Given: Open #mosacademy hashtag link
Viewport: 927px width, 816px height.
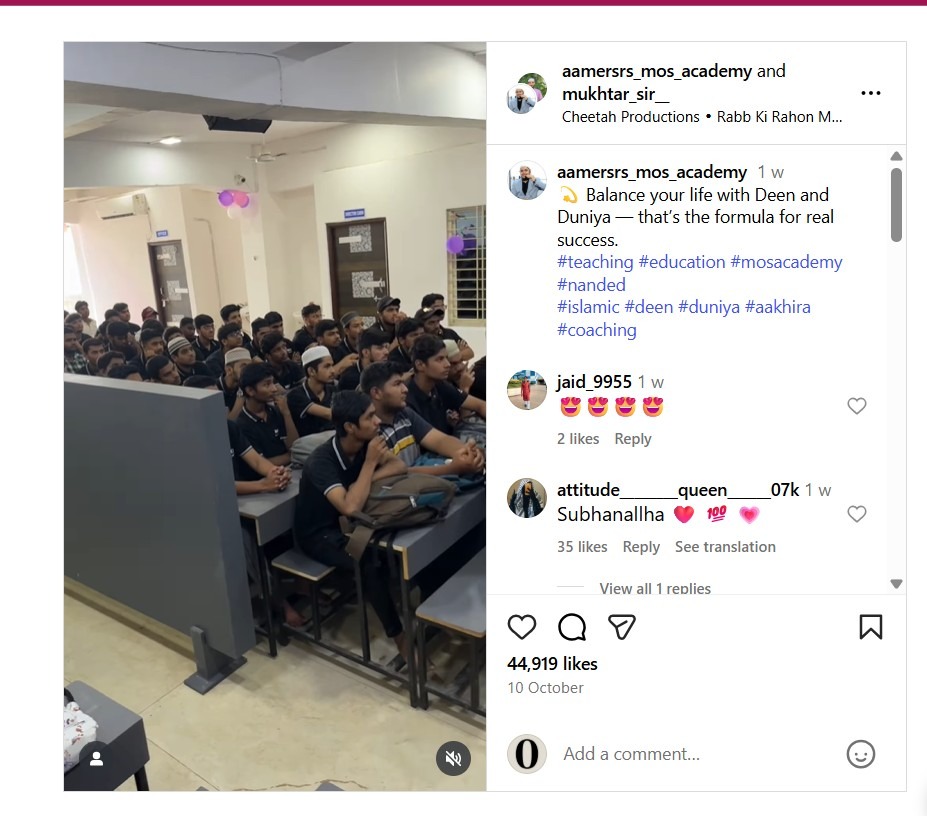Looking at the screenshot, I should [786, 262].
